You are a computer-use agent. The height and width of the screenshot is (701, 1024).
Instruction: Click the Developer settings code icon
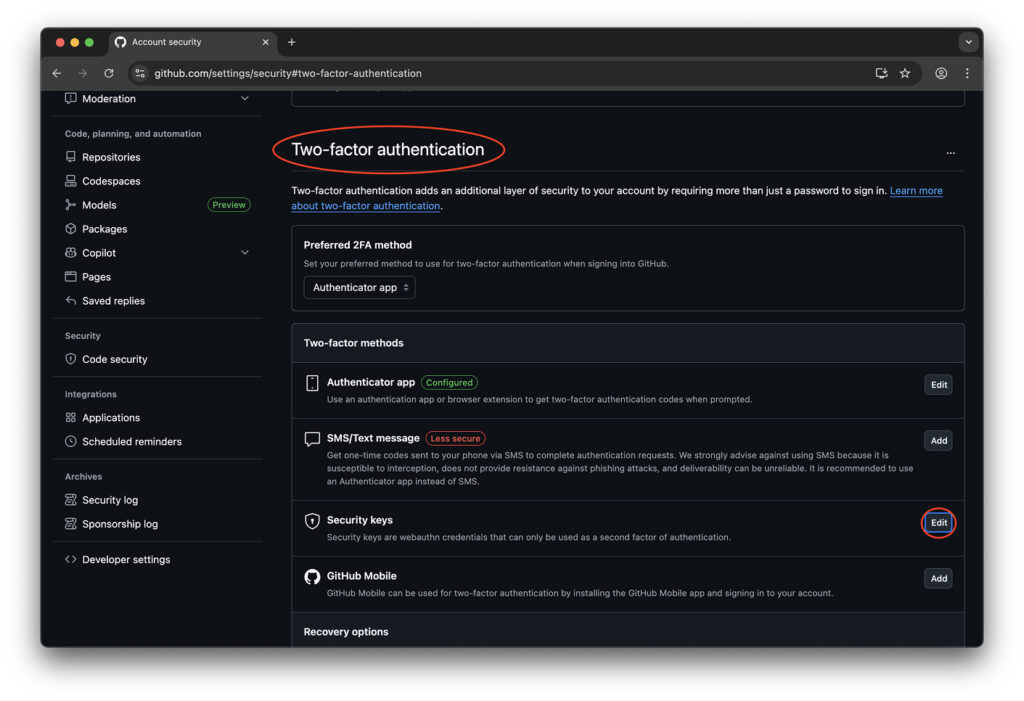tap(71, 559)
